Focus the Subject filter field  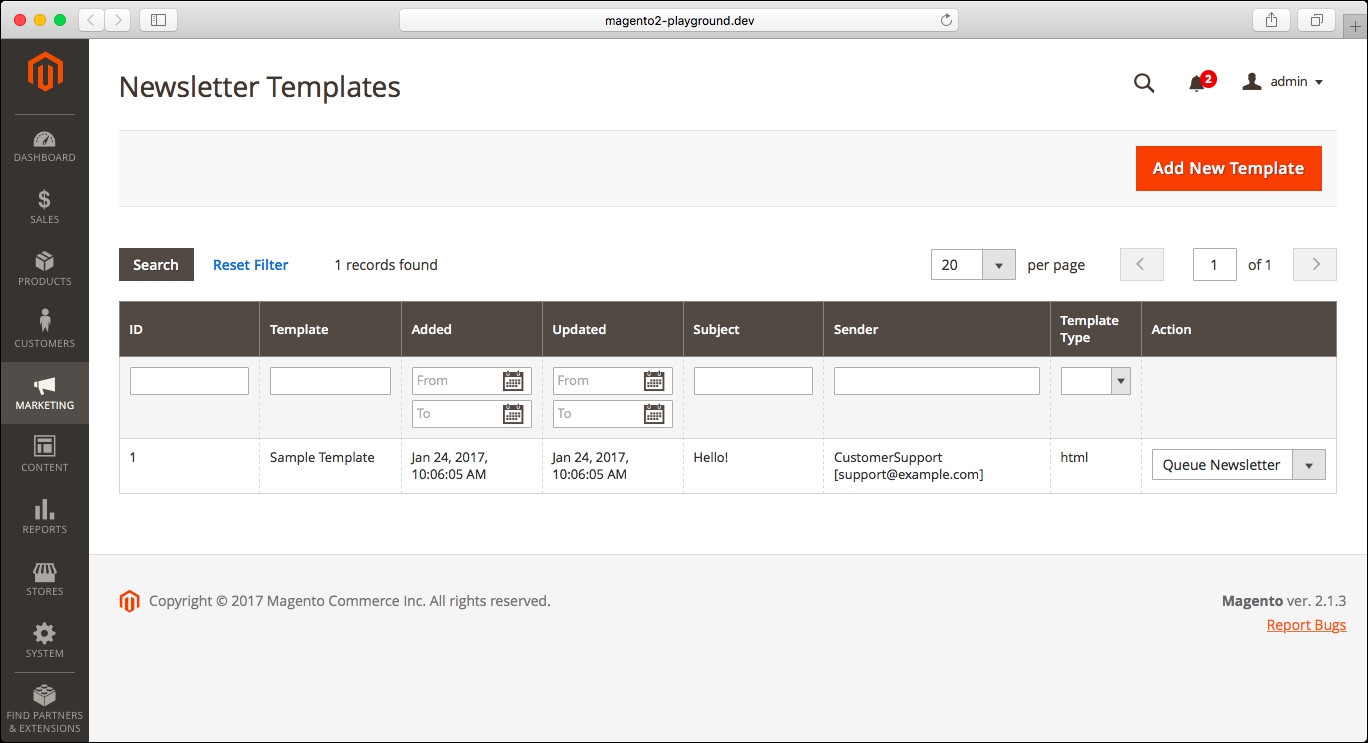tap(753, 381)
